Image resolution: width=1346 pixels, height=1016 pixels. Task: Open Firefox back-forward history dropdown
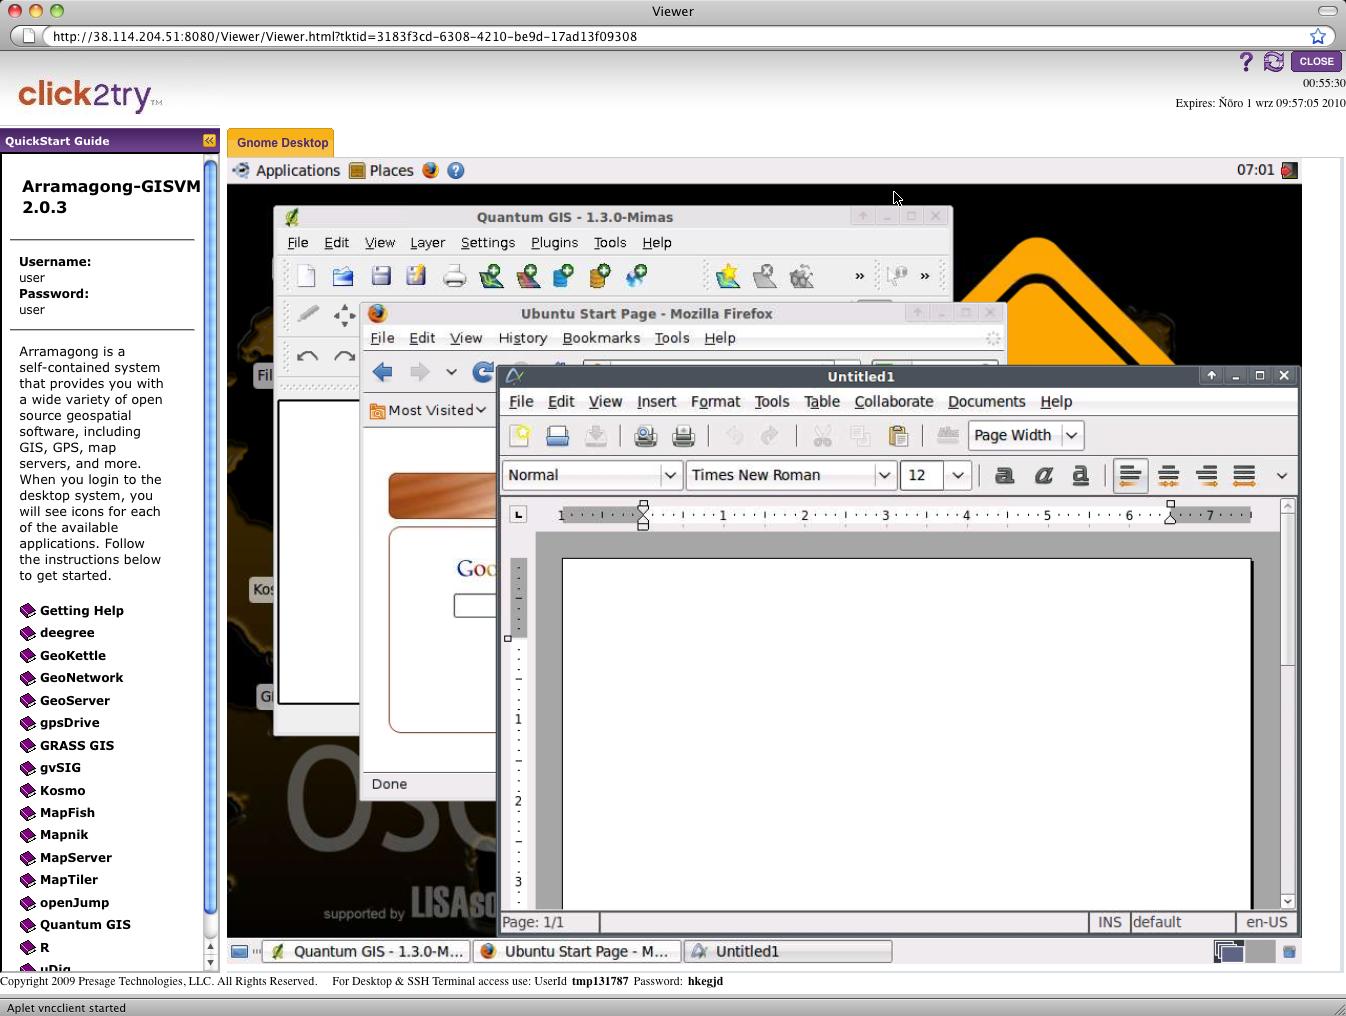click(451, 372)
